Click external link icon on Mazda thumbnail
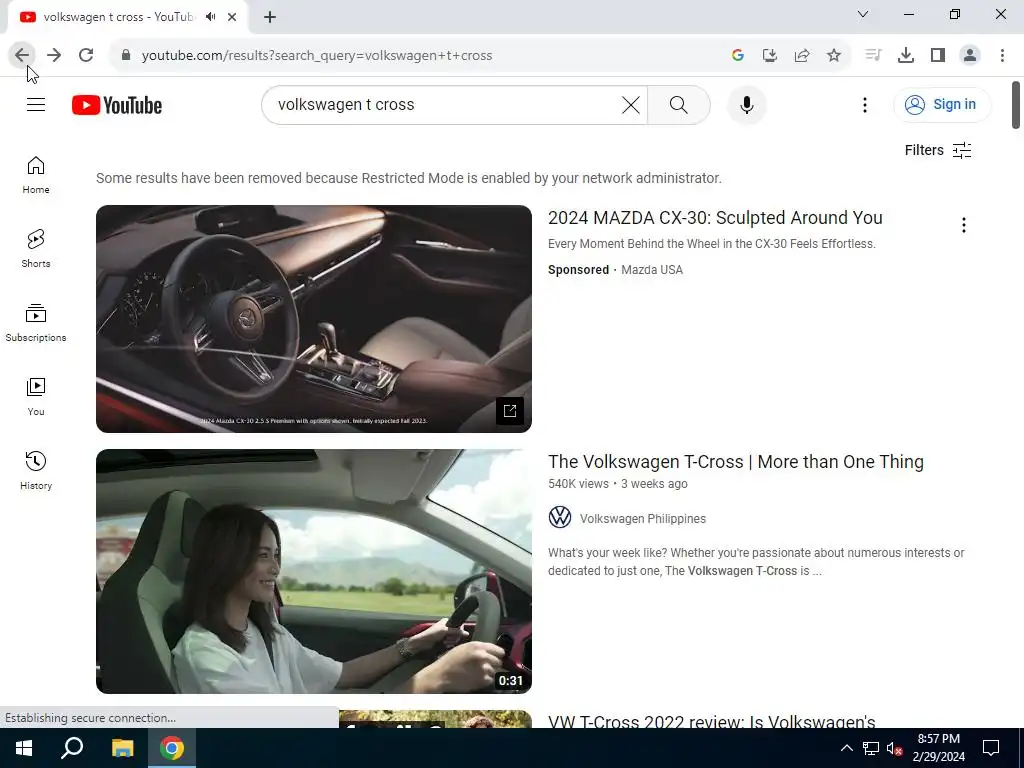Viewport: 1024px width, 768px height. 510,411
